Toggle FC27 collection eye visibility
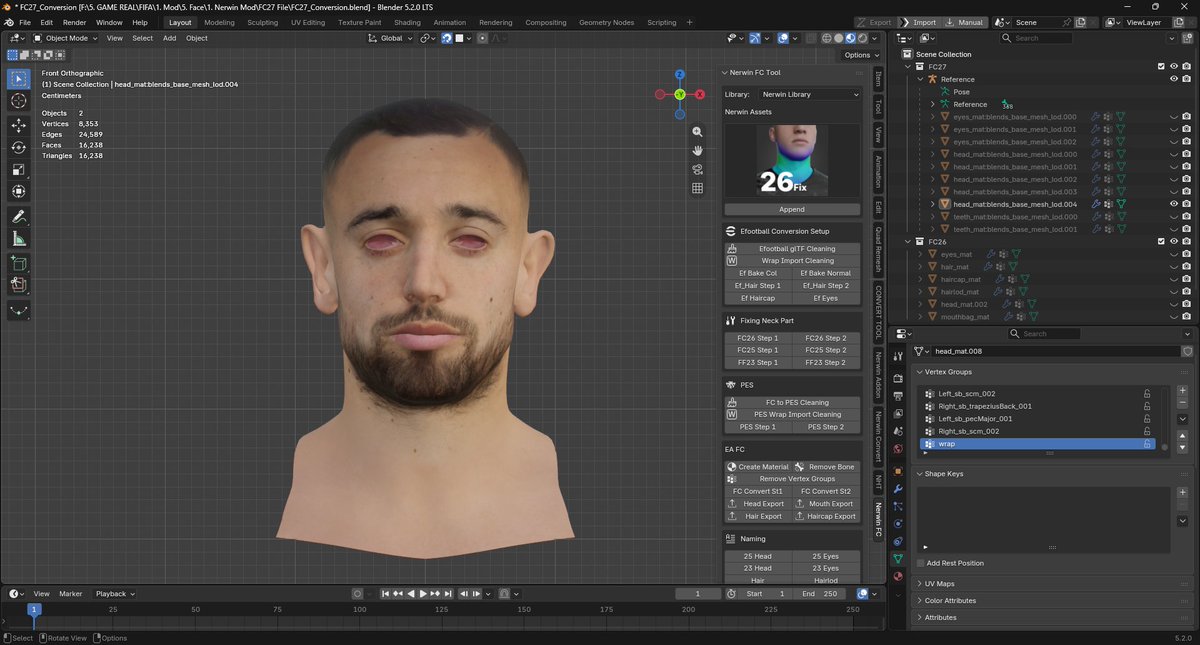 tap(1174, 67)
